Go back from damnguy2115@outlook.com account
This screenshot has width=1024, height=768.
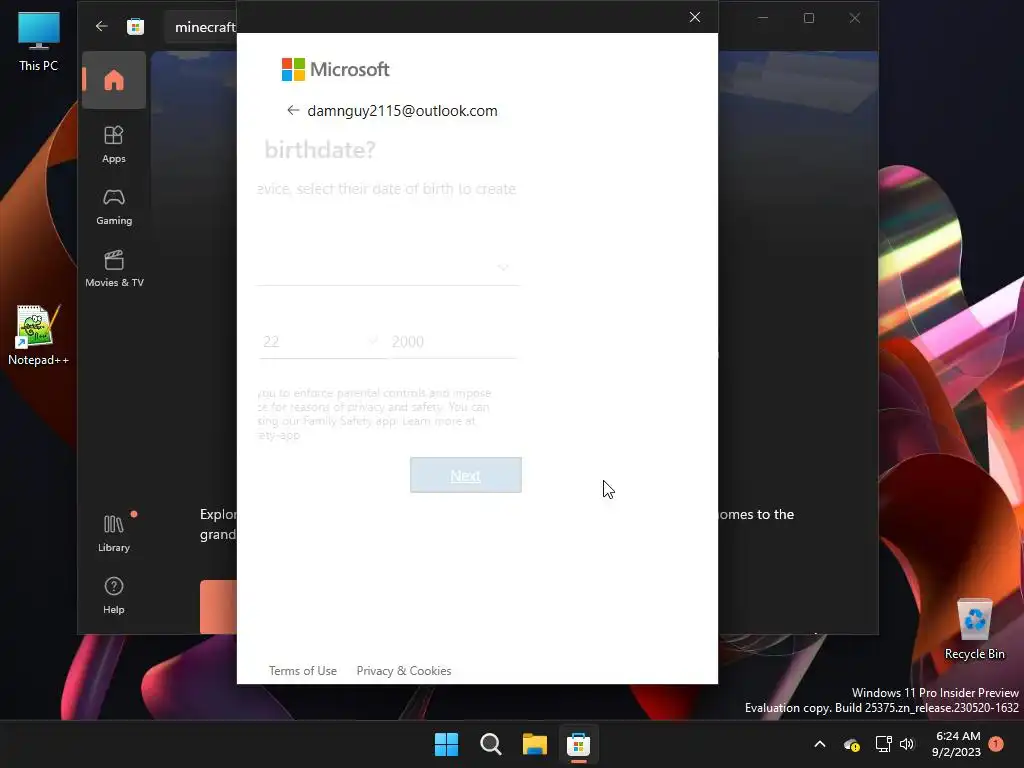pos(293,110)
